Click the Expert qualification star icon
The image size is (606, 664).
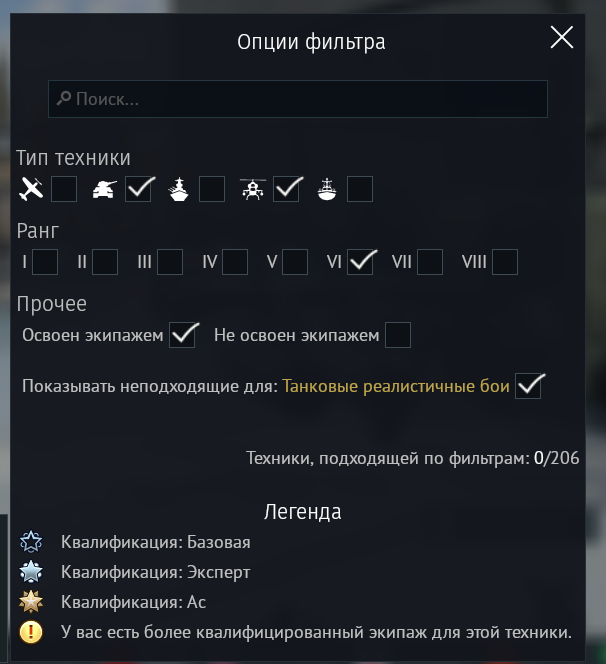pyautogui.click(x=32, y=572)
